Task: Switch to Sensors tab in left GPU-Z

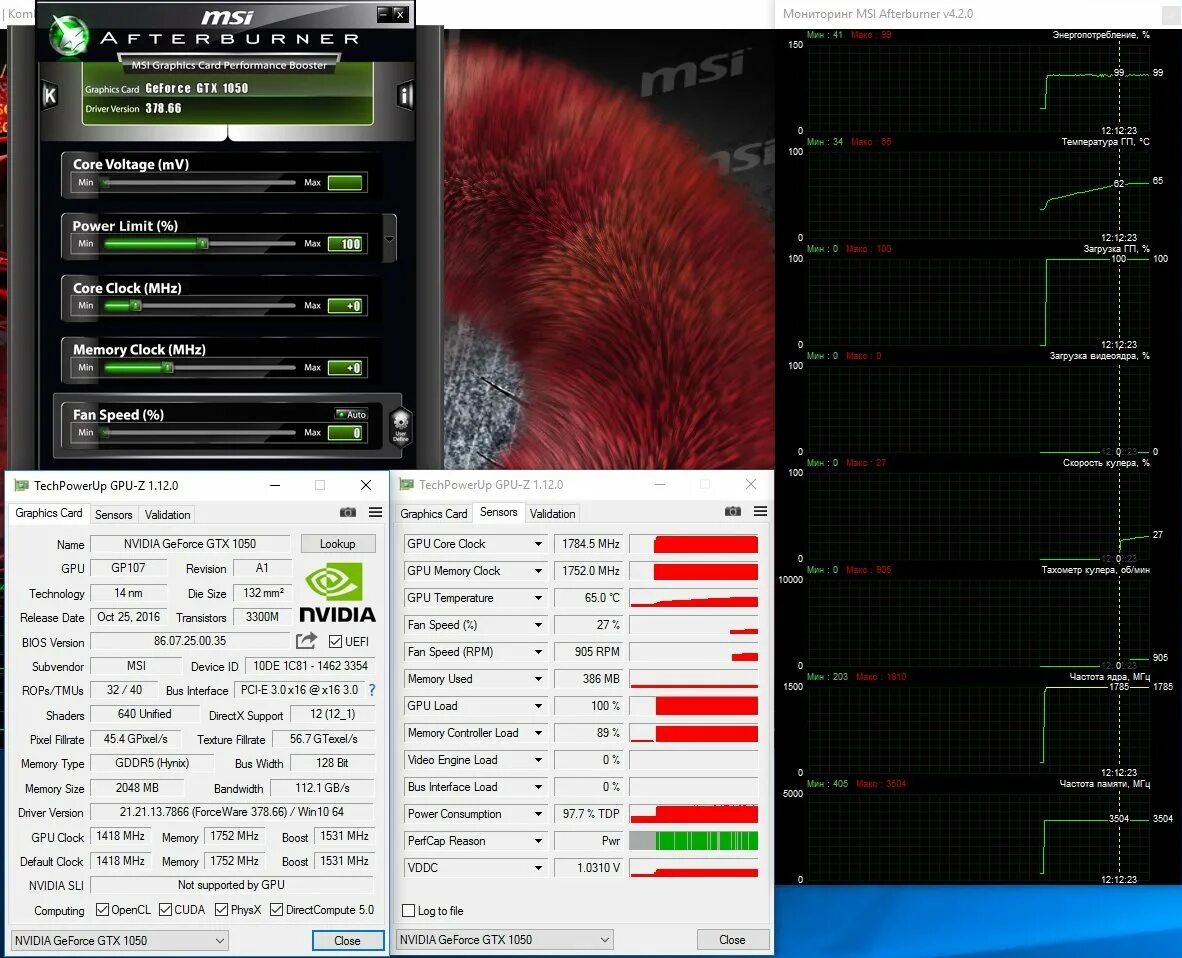Action: 114,515
